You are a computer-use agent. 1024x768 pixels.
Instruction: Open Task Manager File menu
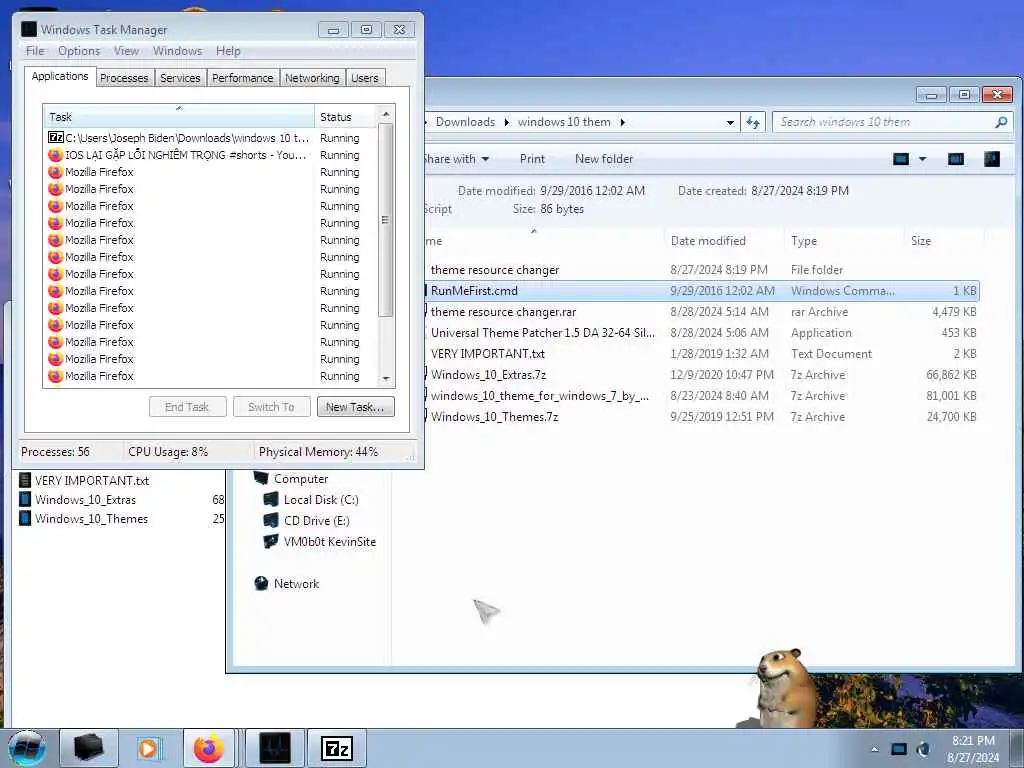click(35, 51)
